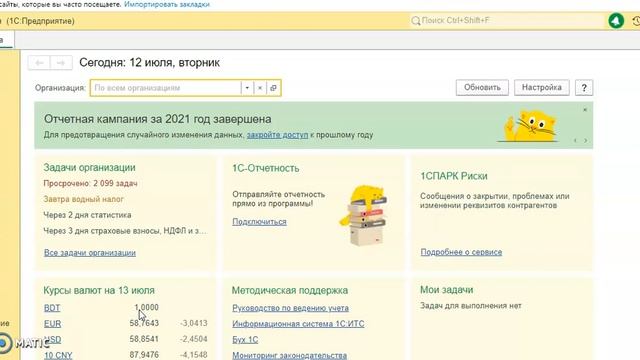Click the EUR rate 58,7643
The height and width of the screenshot is (360, 640).
pos(144,323)
